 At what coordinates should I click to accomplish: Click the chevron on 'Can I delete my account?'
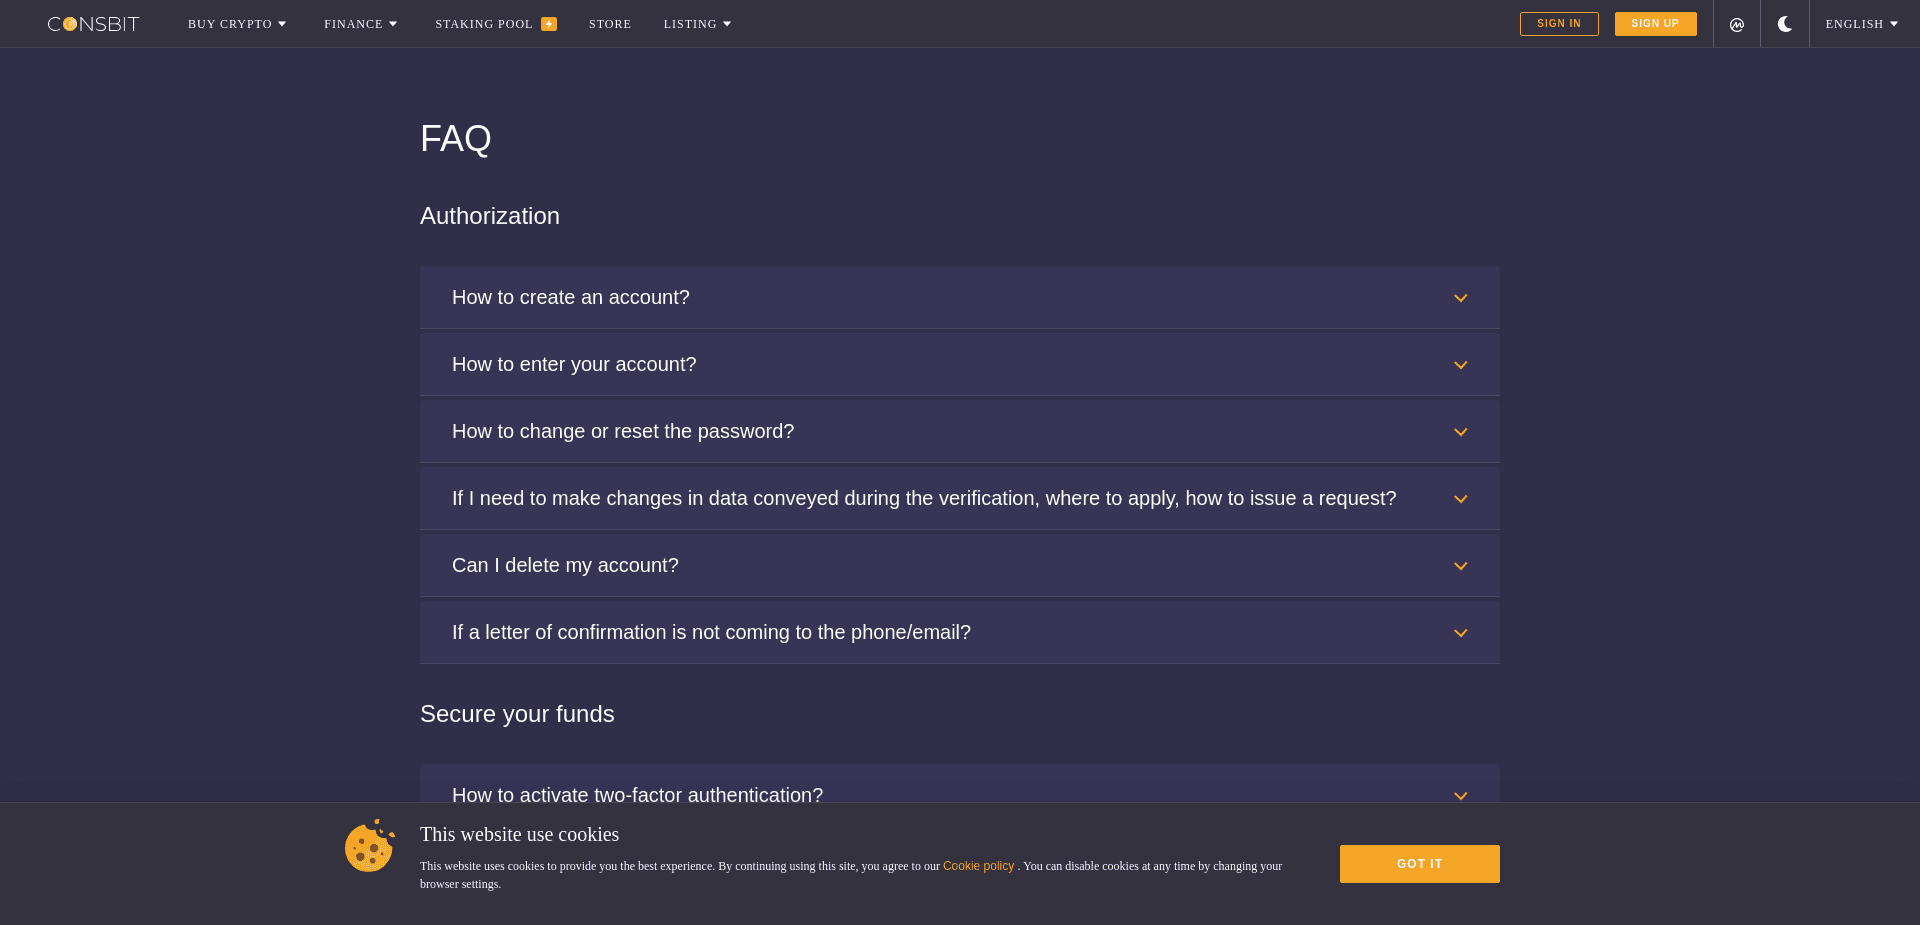coord(1461,565)
